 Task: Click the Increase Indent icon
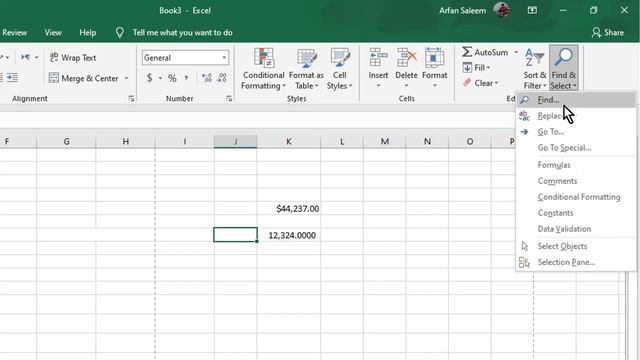point(12,78)
